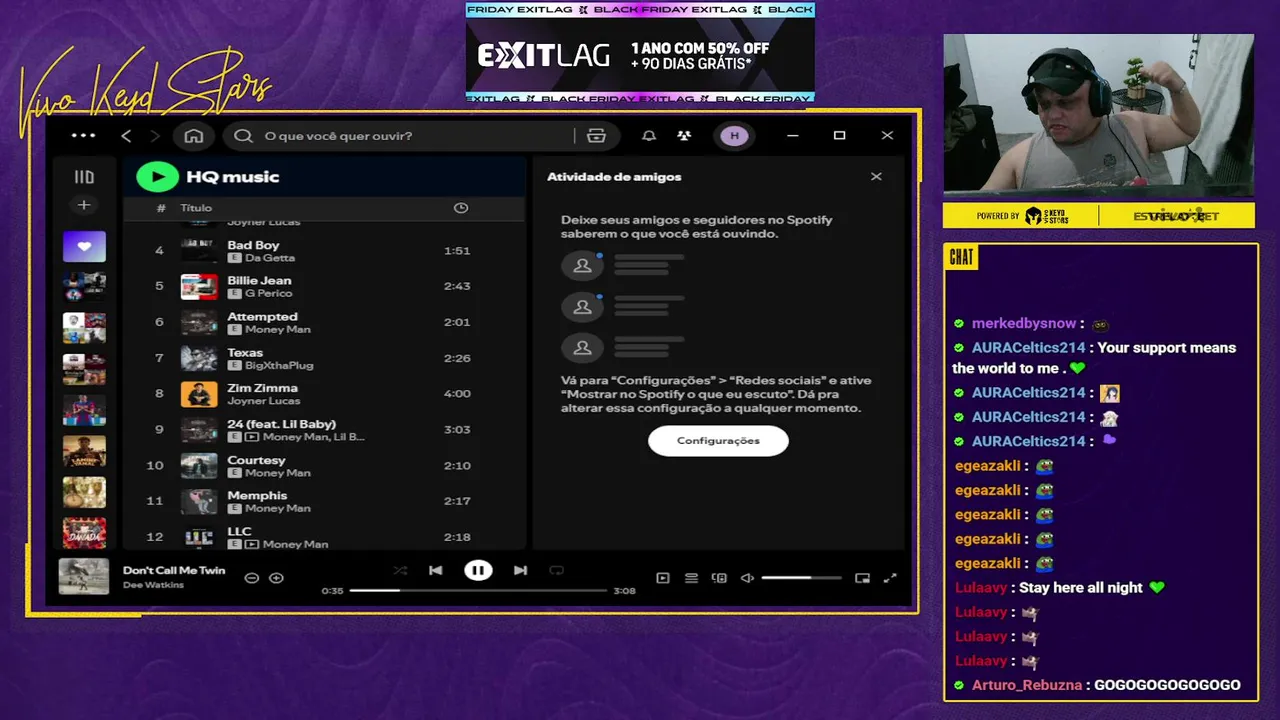Go forward with the right arrow
The height and width of the screenshot is (720, 1280).
click(154, 136)
